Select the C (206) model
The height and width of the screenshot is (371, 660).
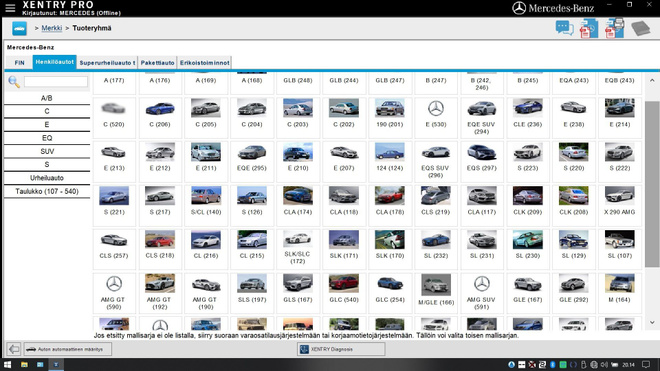[x=160, y=117]
